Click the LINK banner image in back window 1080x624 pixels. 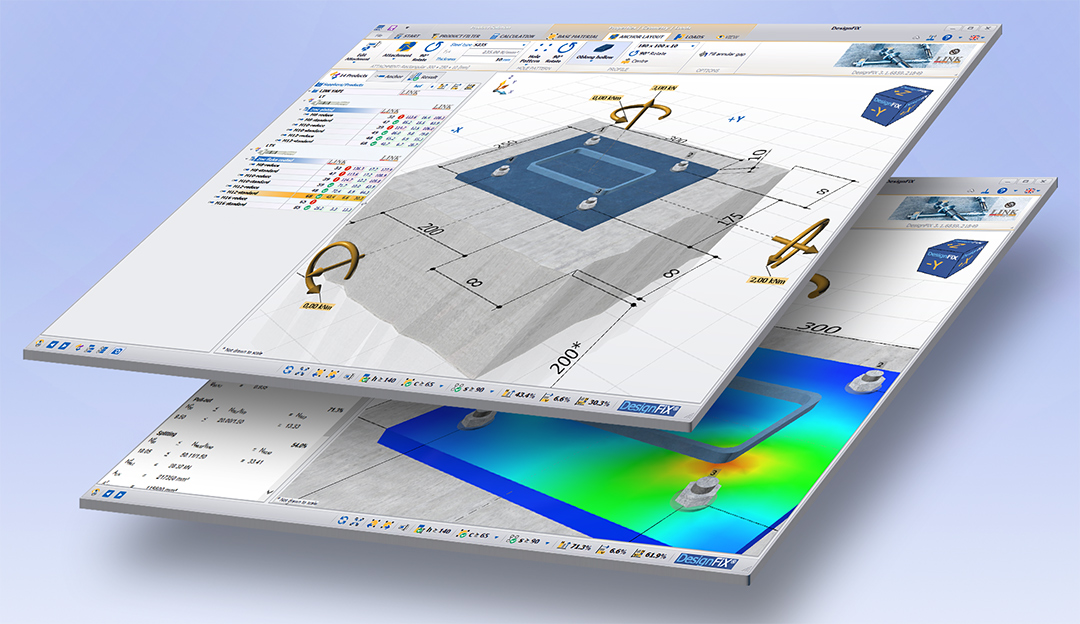[958, 207]
